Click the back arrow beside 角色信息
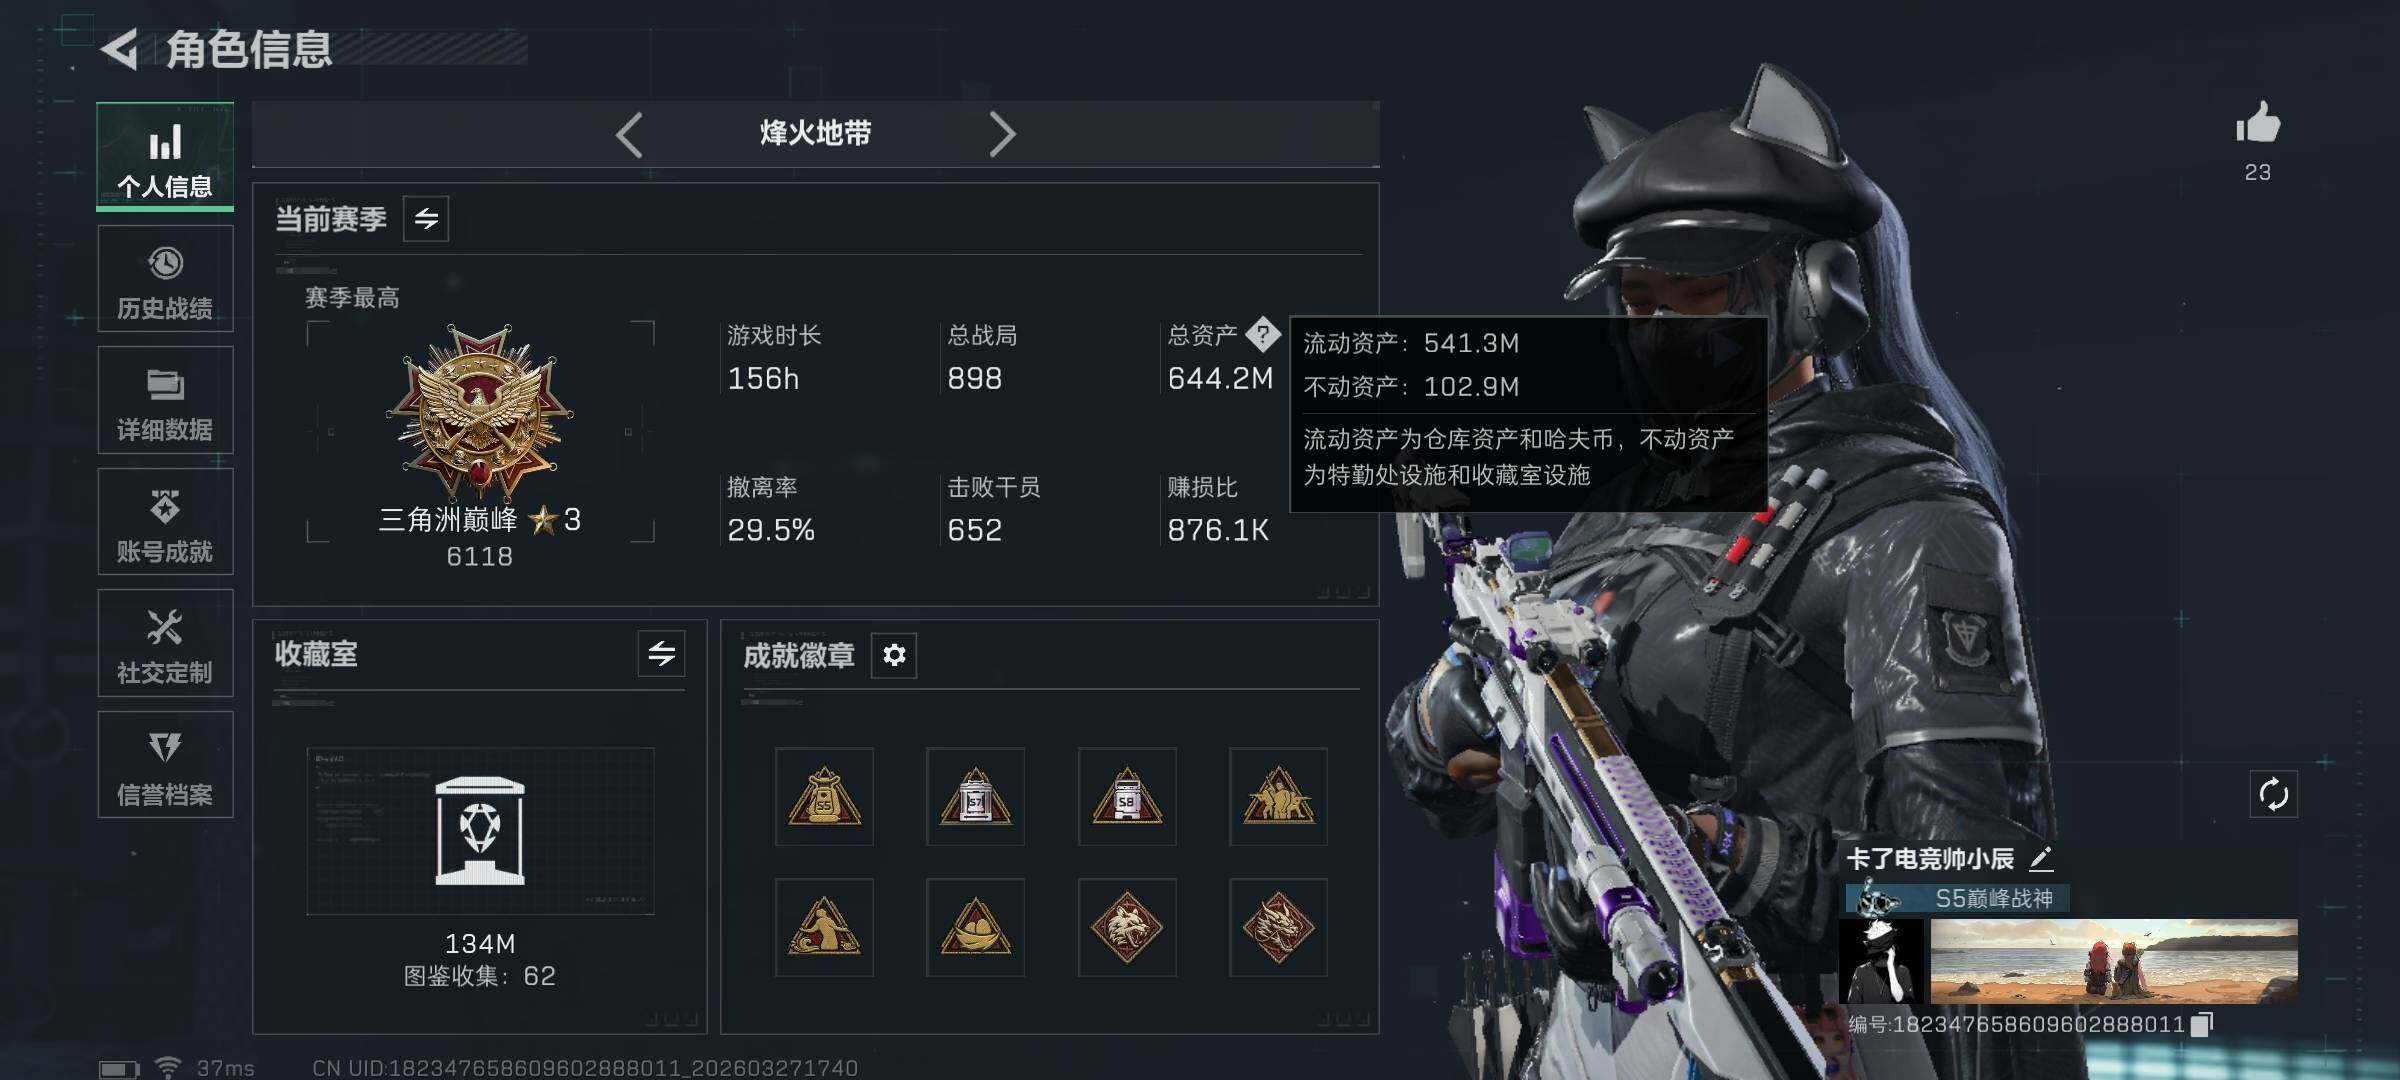The width and height of the screenshot is (2400, 1080). 120,49
